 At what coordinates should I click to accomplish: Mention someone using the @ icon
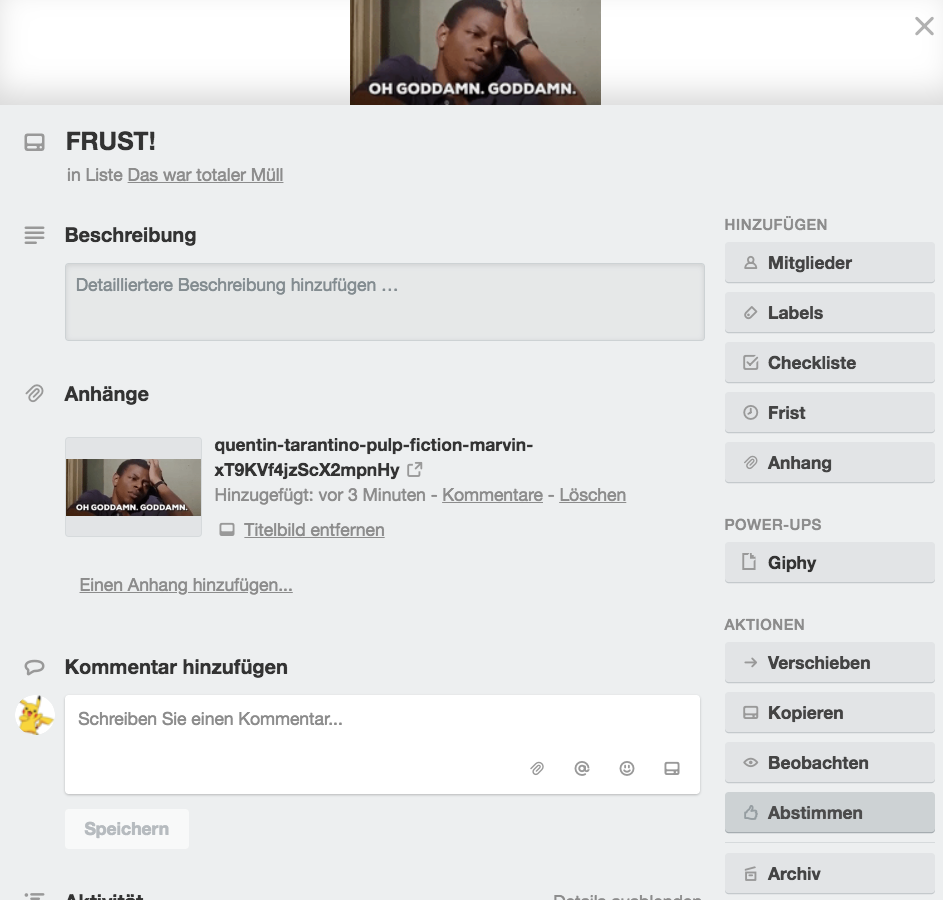click(582, 768)
